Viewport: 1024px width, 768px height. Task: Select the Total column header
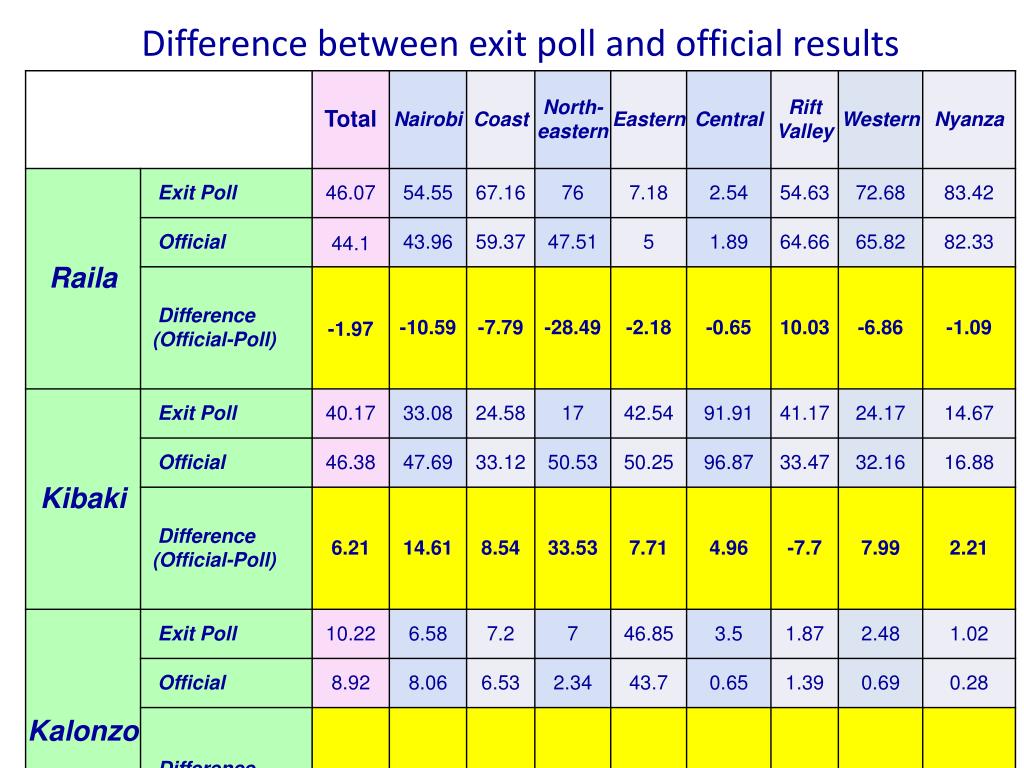[351, 120]
